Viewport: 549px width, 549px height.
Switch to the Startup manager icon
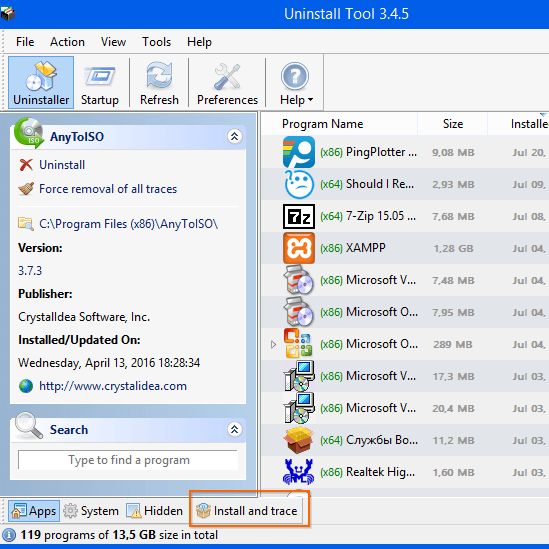coord(100,83)
